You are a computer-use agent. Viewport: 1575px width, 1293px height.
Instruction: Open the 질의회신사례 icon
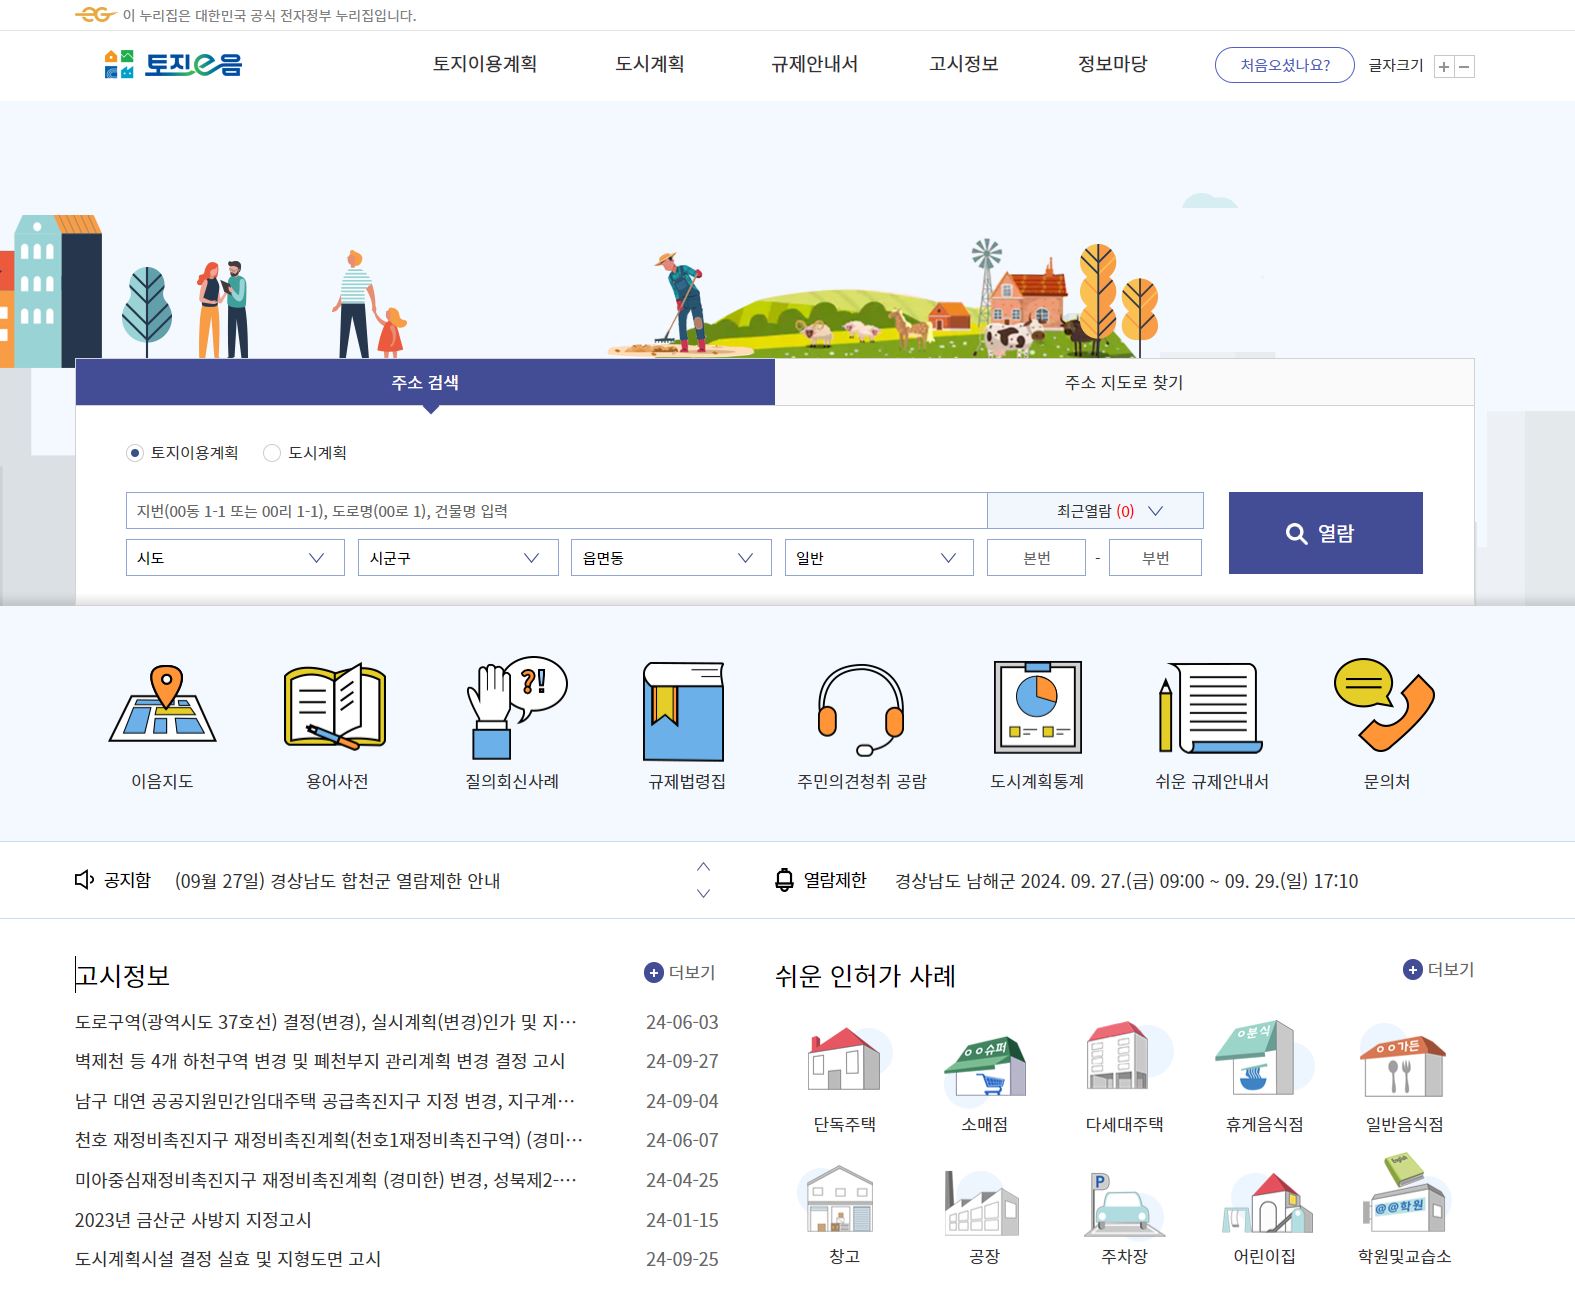coord(516,708)
